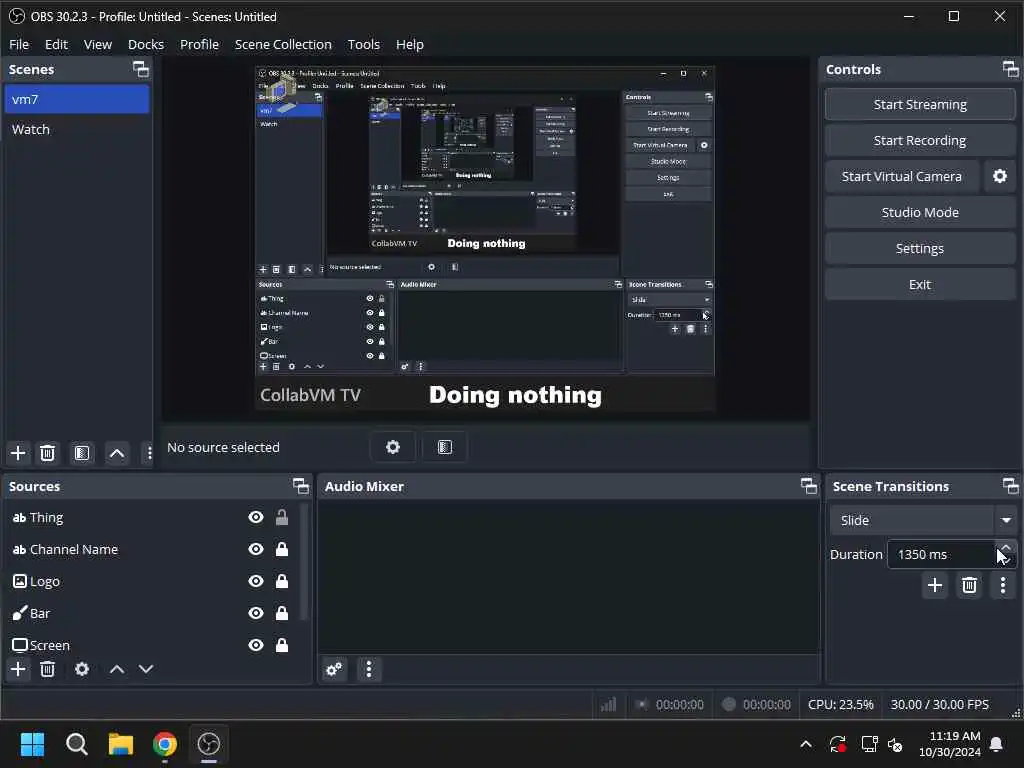
Task: Open the Tools menu
Action: pyautogui.click(x=364, y=44)
